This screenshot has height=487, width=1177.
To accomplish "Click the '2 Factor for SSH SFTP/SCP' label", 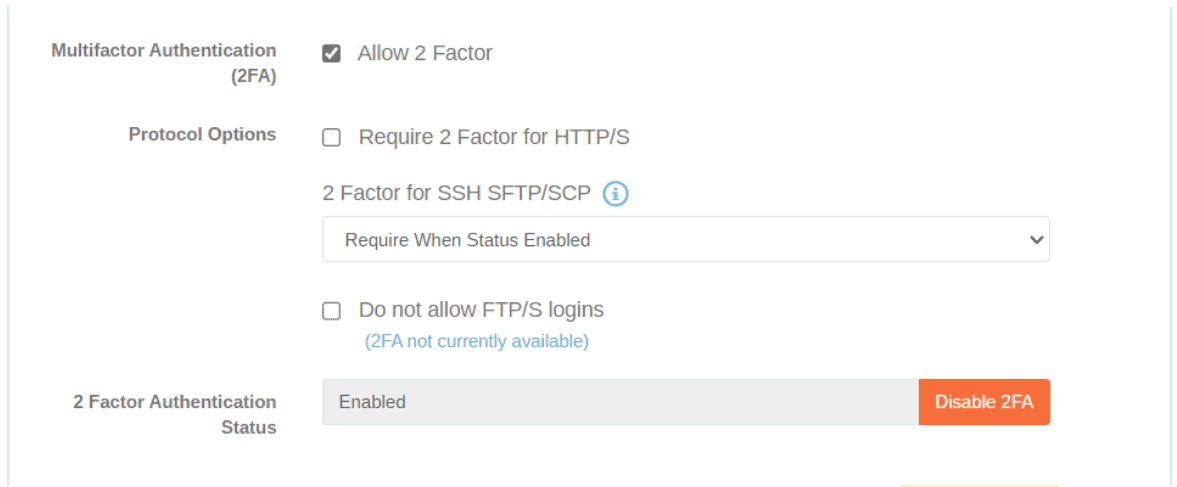I will pyautogui.click(x=456, y=194).
